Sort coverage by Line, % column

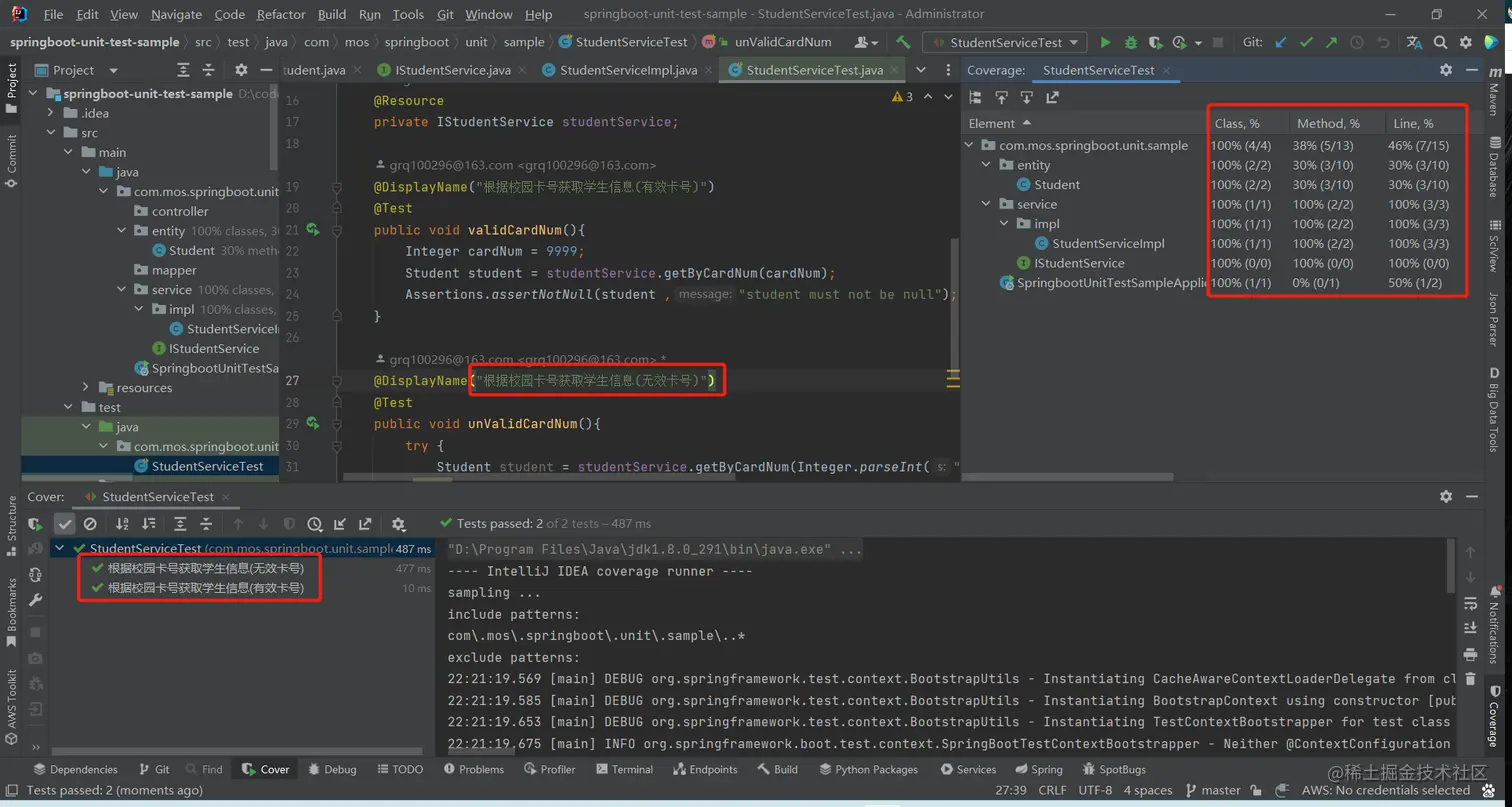tap(1413, 124)
